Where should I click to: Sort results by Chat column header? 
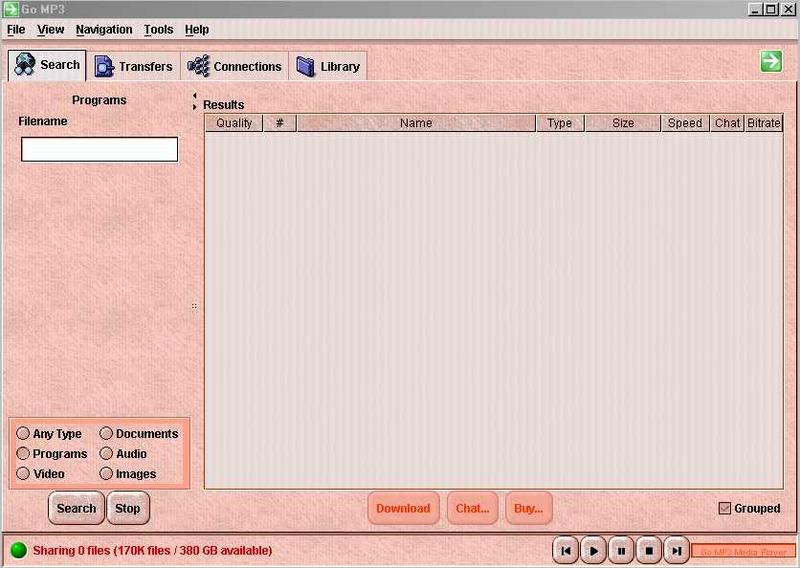tap(727, 123)
